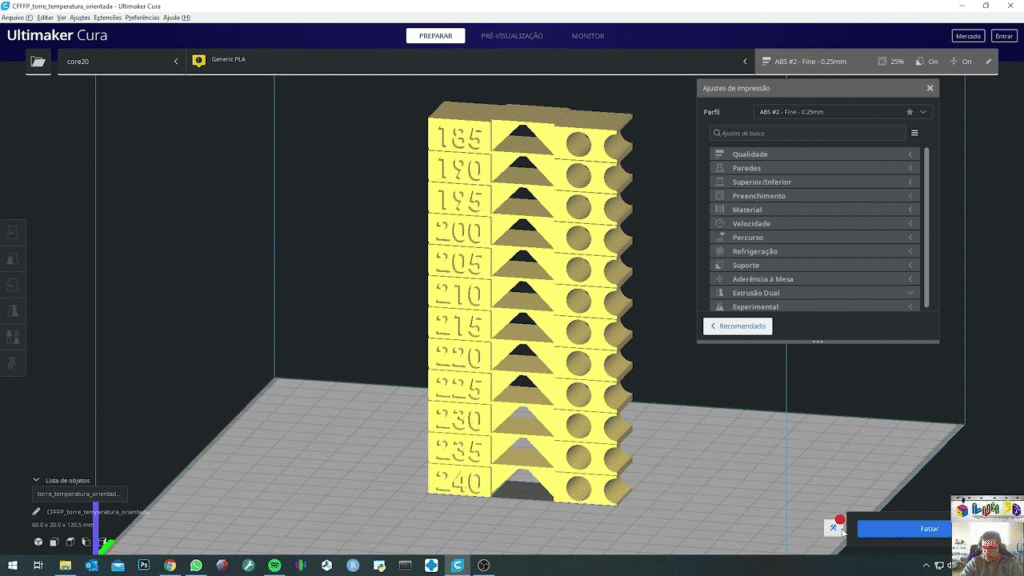Click the settings search input field

808,133
